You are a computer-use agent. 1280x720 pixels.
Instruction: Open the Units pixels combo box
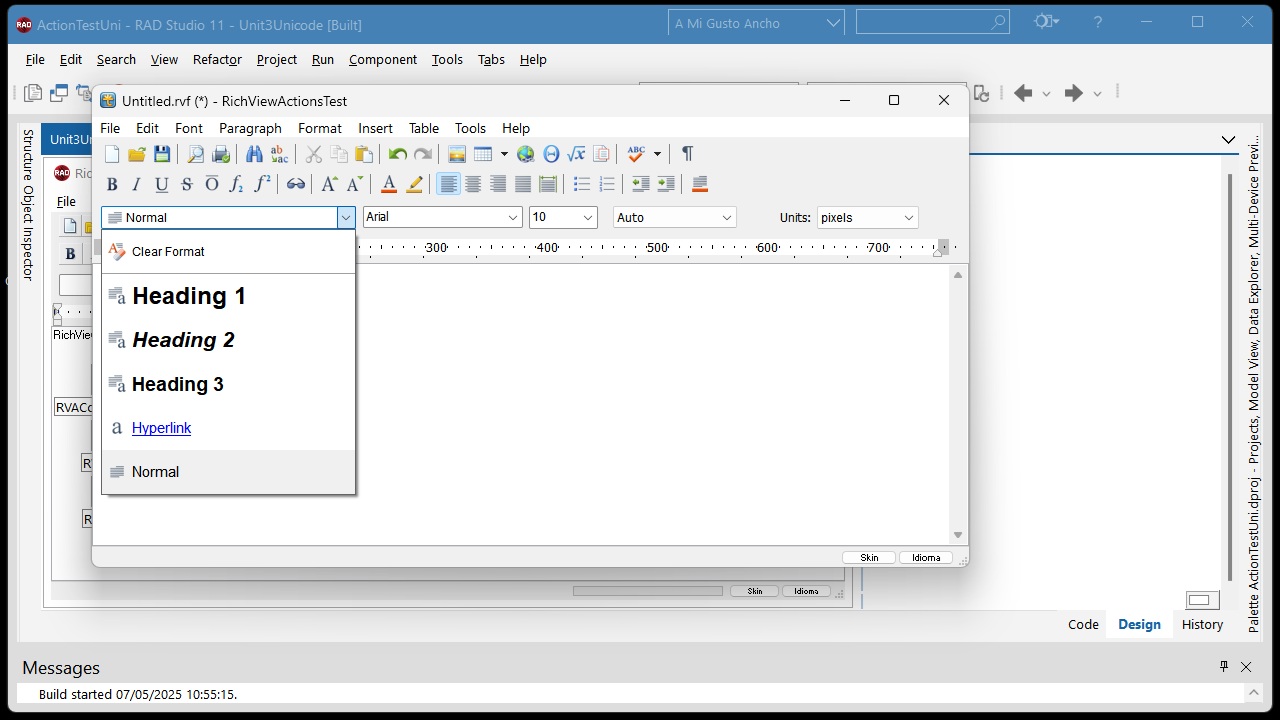[x=868, y=218]
